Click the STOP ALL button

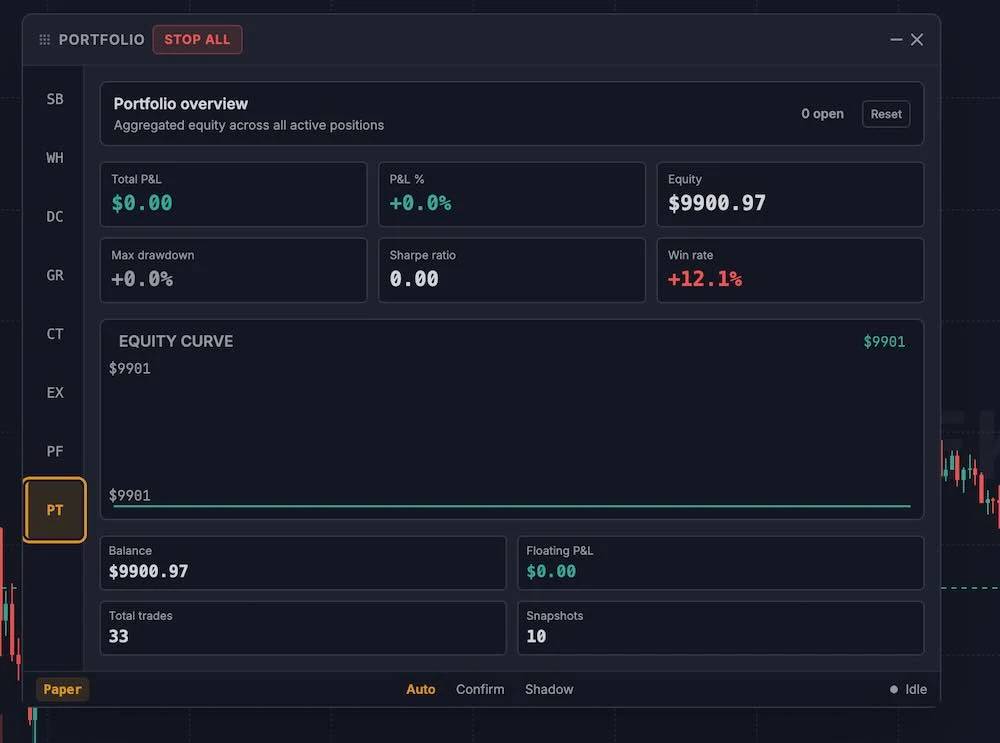tap(197, 40)
